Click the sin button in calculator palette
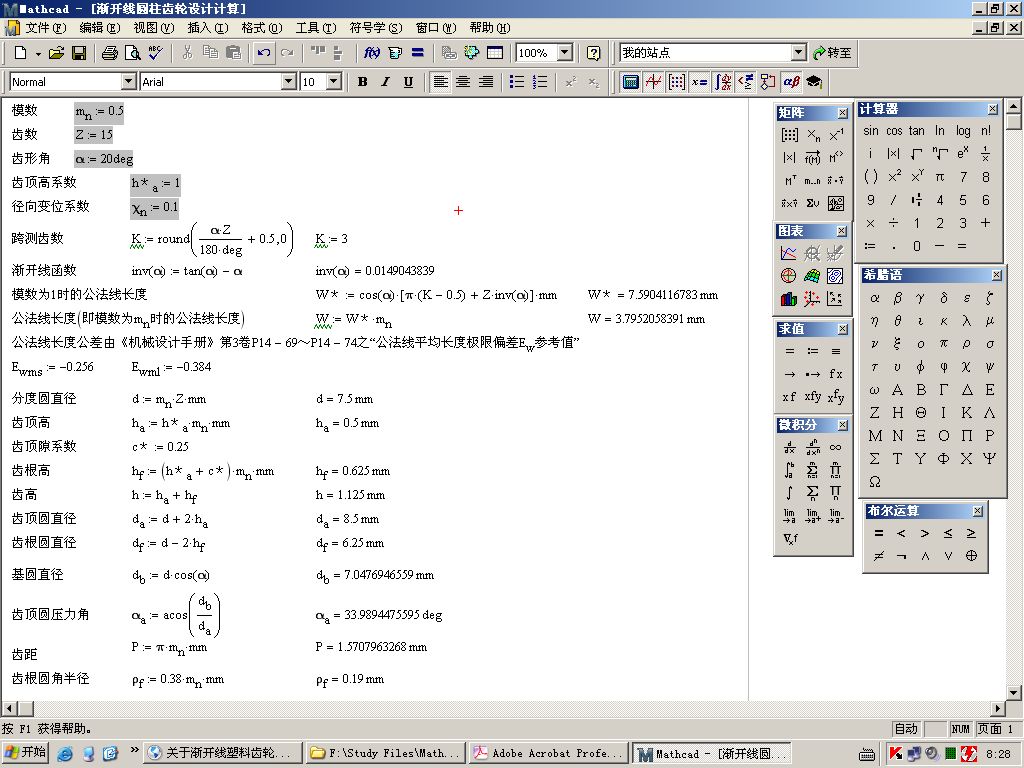The image size is (1024, 768). 871,131
